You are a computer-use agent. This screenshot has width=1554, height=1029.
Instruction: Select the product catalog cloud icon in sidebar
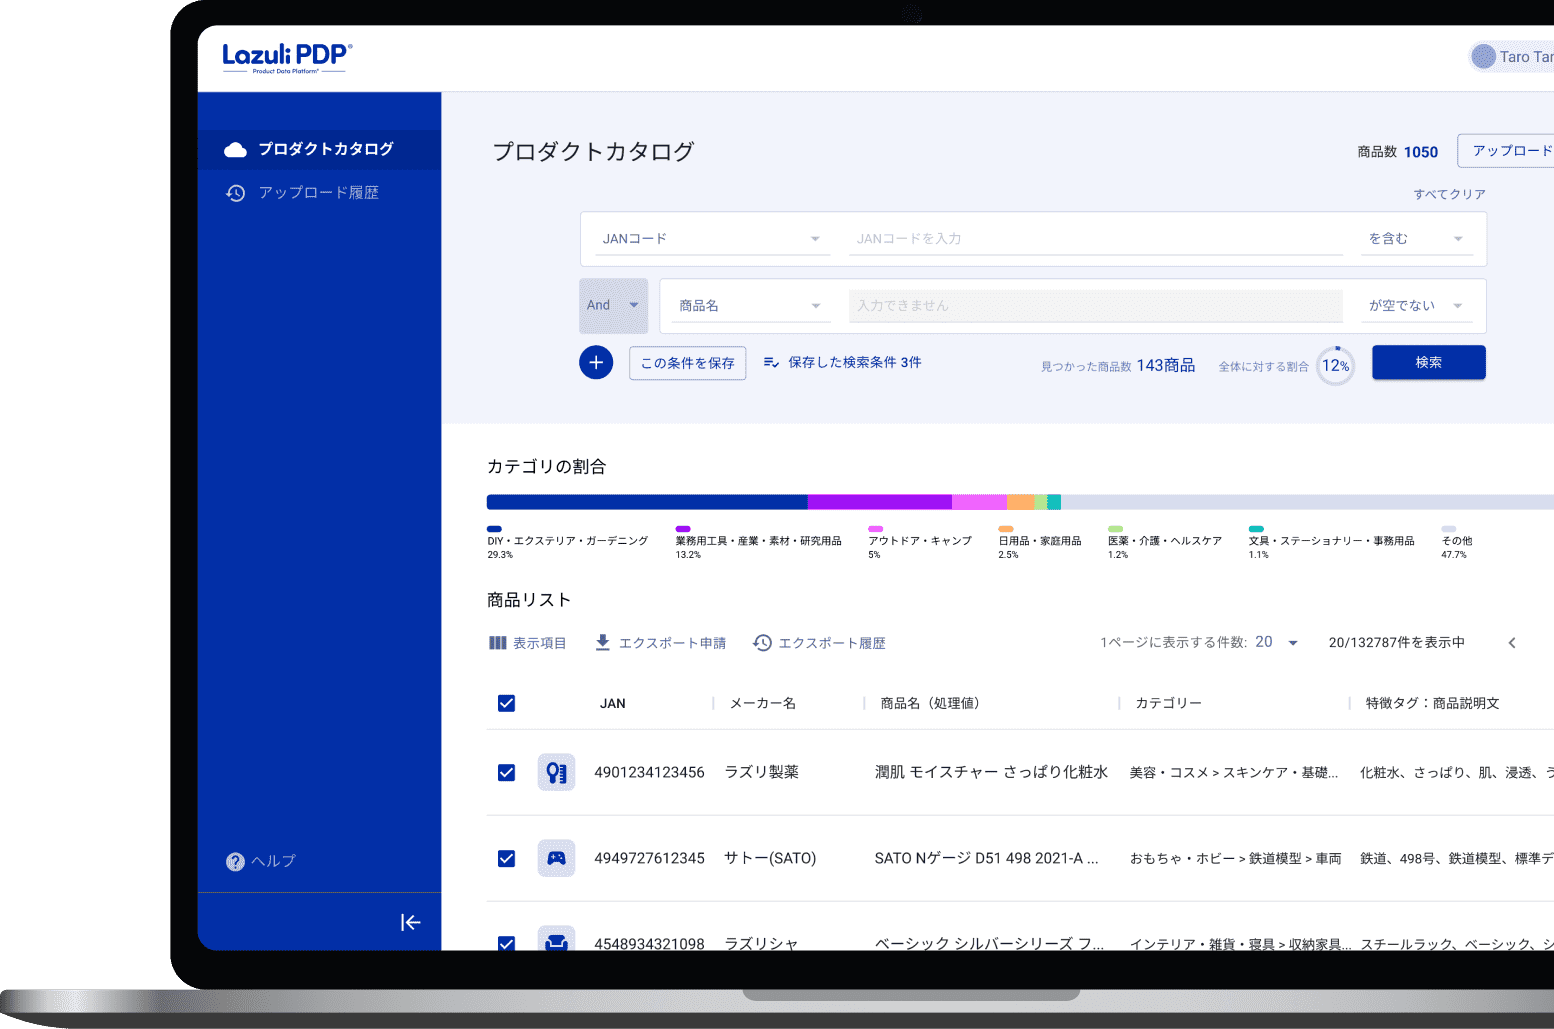(x=235, y=149)
